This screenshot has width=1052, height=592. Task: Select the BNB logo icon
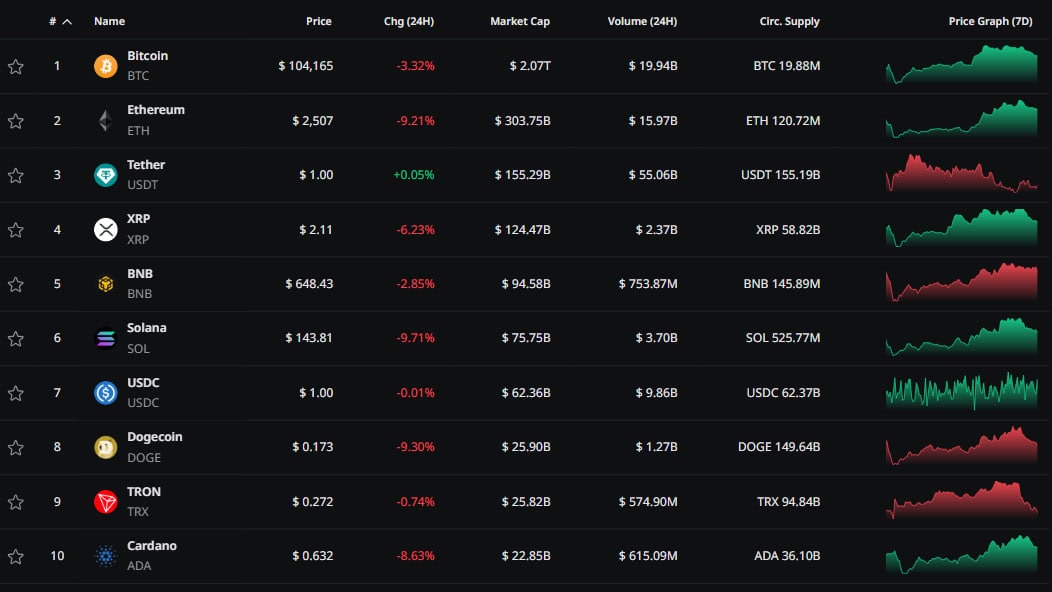[x=105, y=283]
